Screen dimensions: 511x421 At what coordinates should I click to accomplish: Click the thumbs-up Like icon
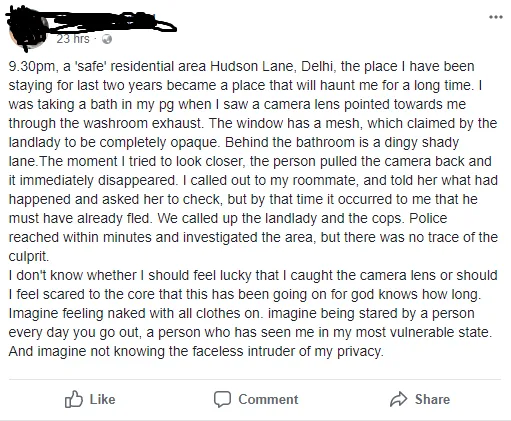74,399
